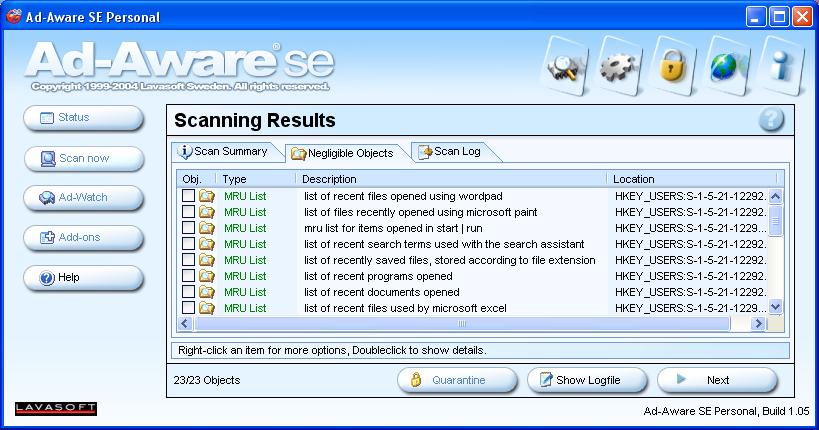This screenshot has height=430, width=819.
Task: Select the Negligible Objects tab
Action: [x=345, y=153]
